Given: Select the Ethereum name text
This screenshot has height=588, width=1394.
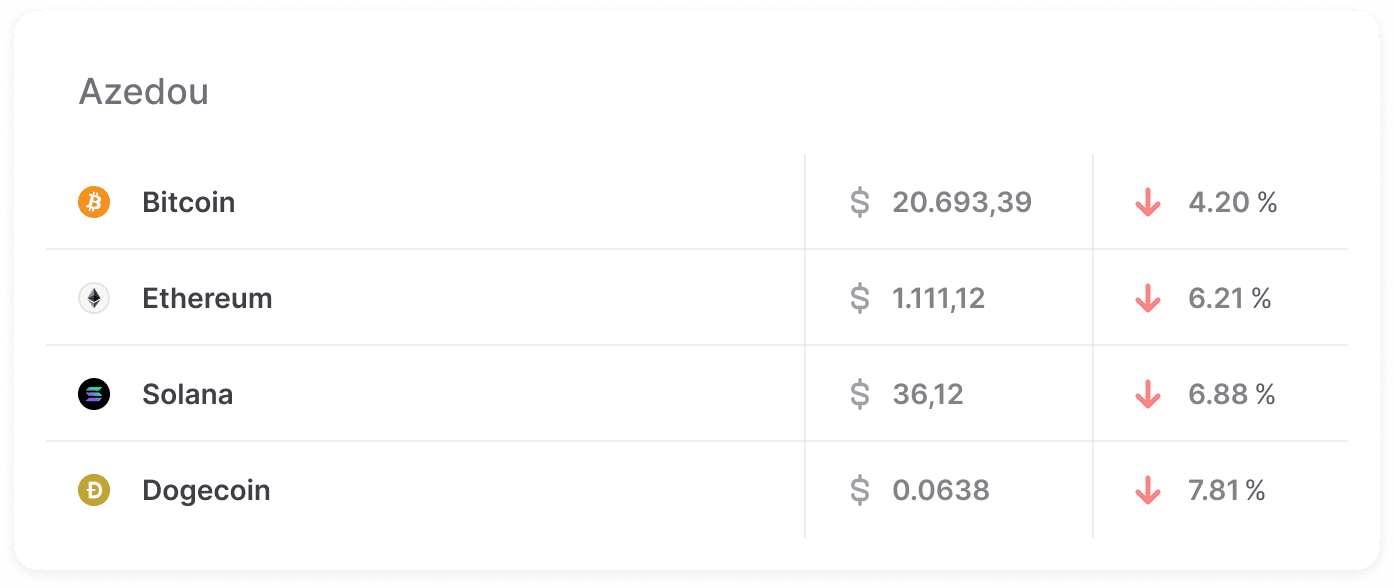Looking at the screenshot, I should [x=207, y=297].
